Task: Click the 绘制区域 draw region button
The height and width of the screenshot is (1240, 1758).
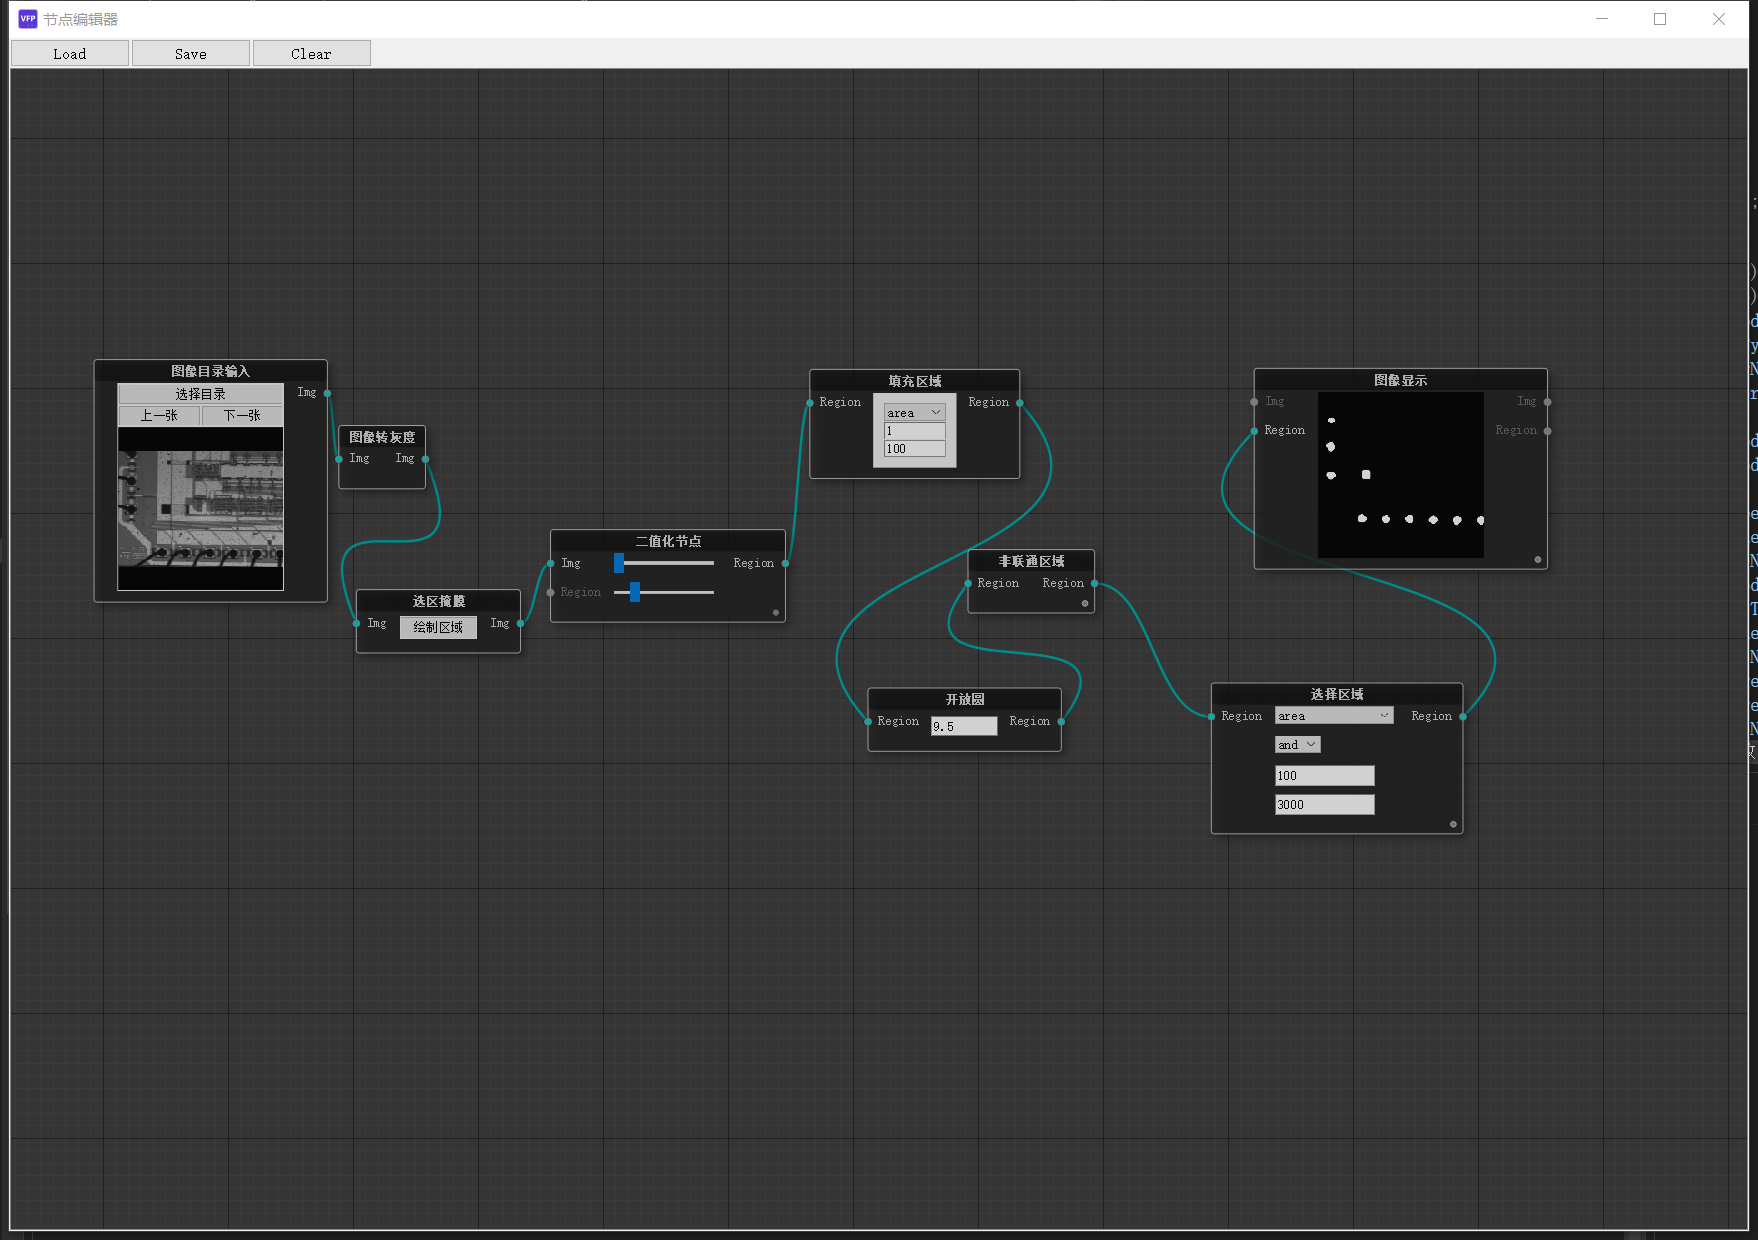Action: (x=438, y=627)
